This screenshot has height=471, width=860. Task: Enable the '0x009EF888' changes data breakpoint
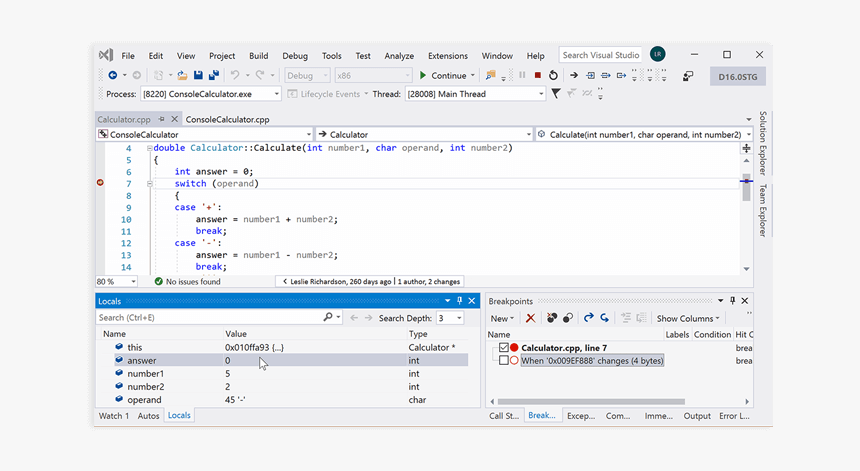(x=503, y=360)
